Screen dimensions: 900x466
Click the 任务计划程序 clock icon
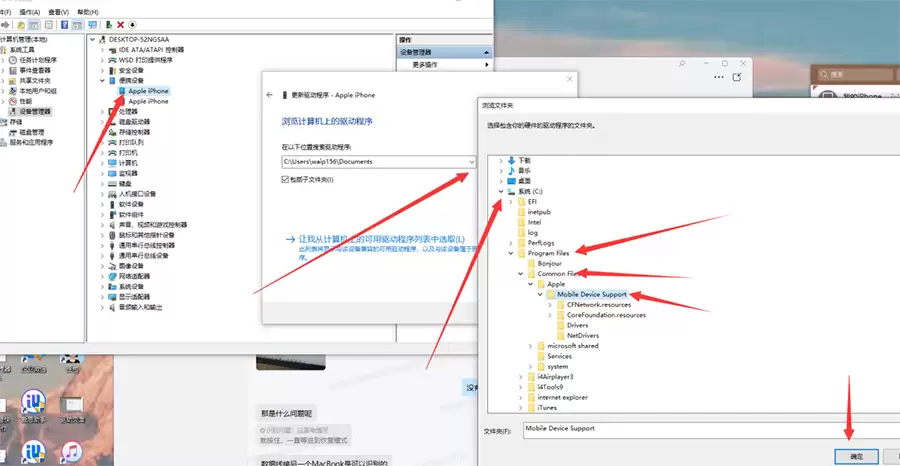click(x=13, y=60)
